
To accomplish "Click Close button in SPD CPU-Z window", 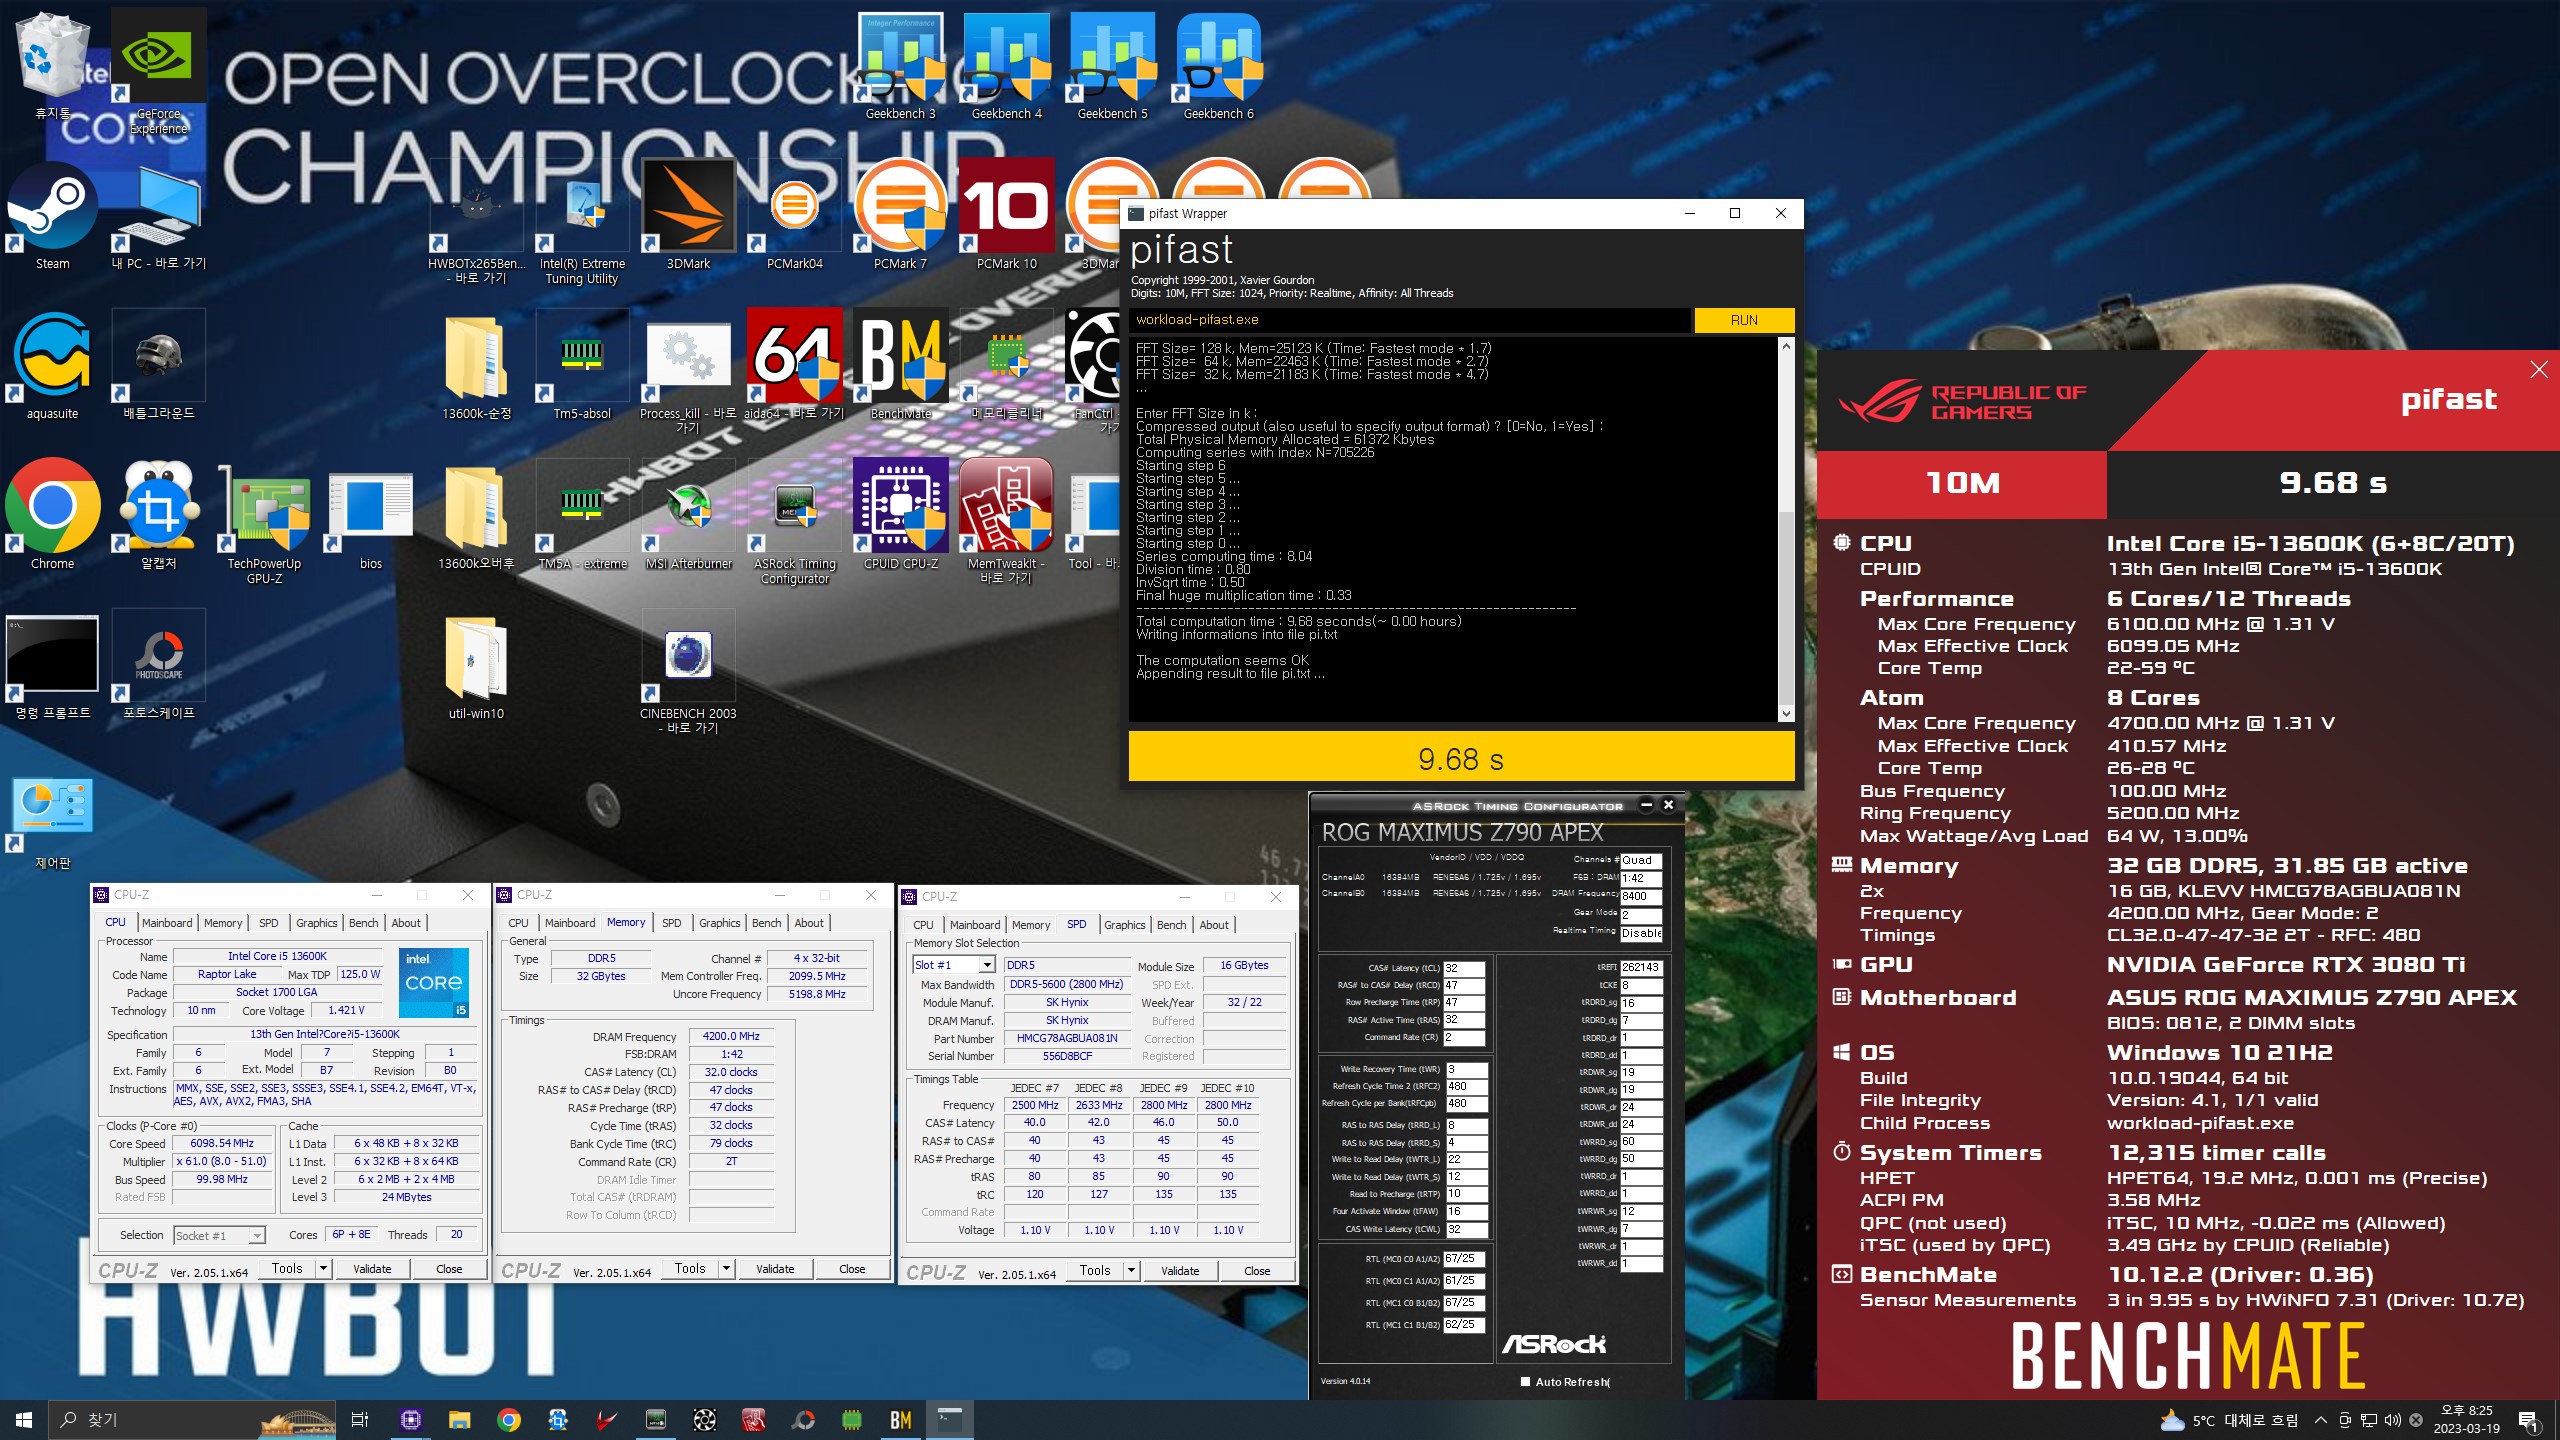I will pyautogui.click(x=1257, y=1270).
